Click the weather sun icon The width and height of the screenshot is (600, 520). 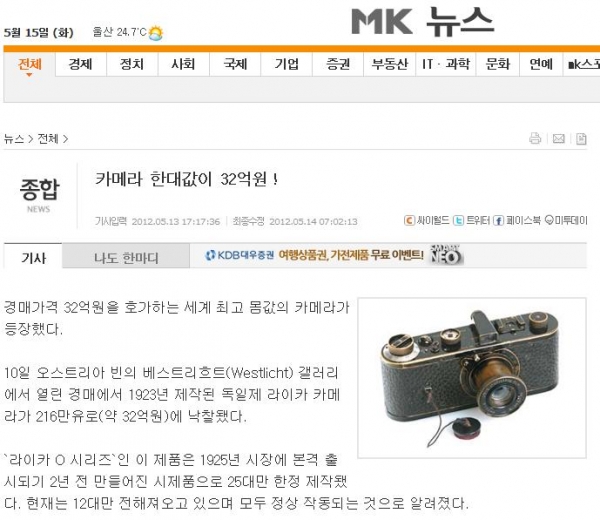pyautogui.click(x=155, y=33)
